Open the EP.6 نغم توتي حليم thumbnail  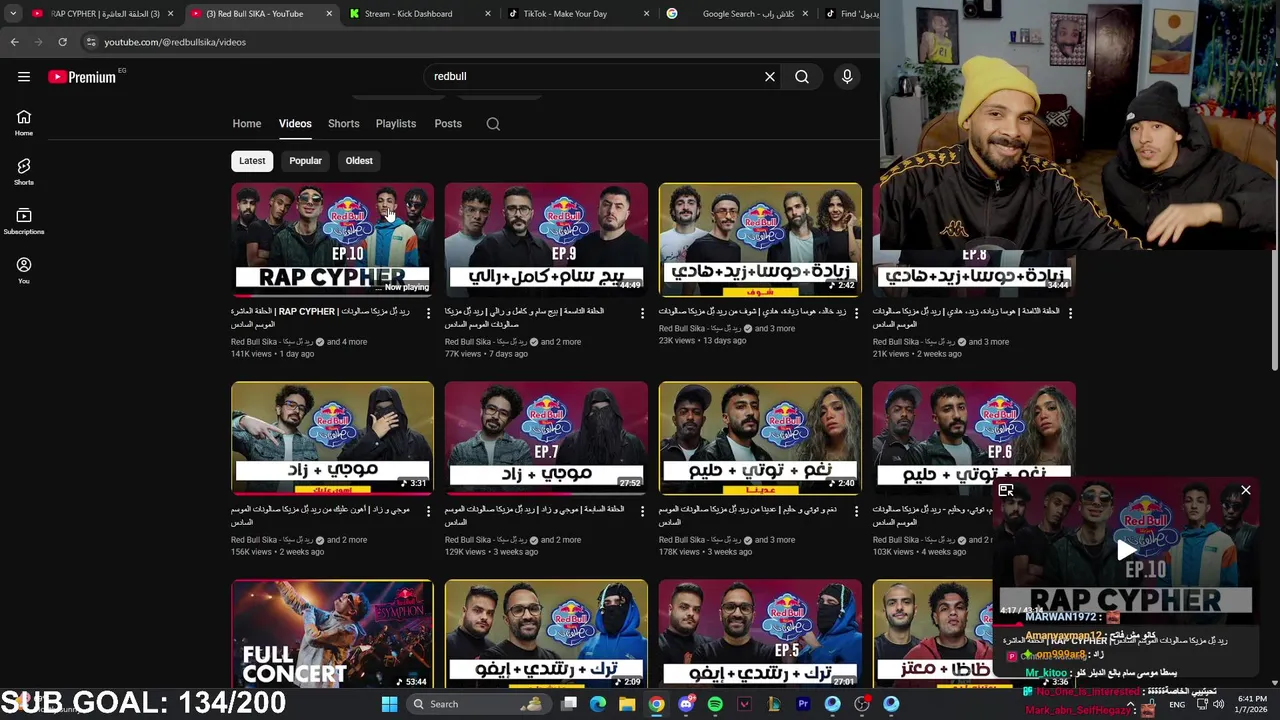tap(974, 438)
